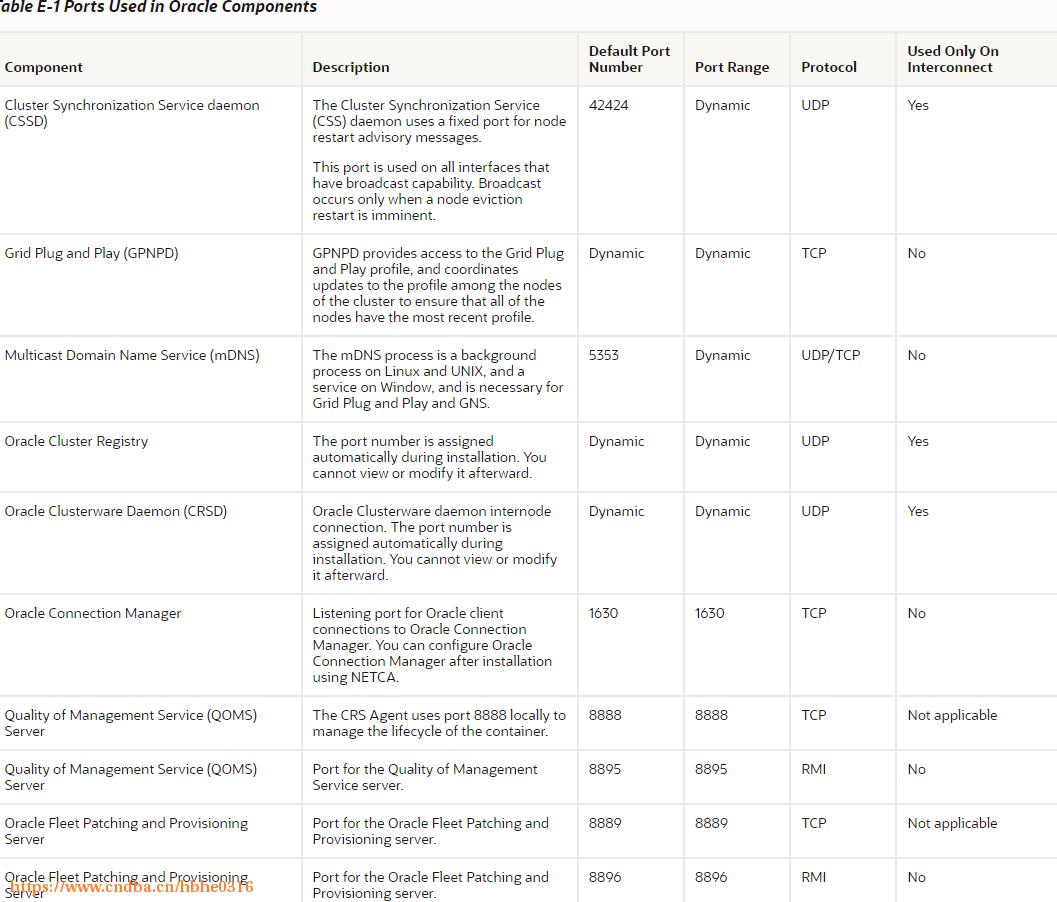This screenshot has width=1057, height=902.
Task: Click 'The port number is assigned automatically' description
Action: click(429, 458)
